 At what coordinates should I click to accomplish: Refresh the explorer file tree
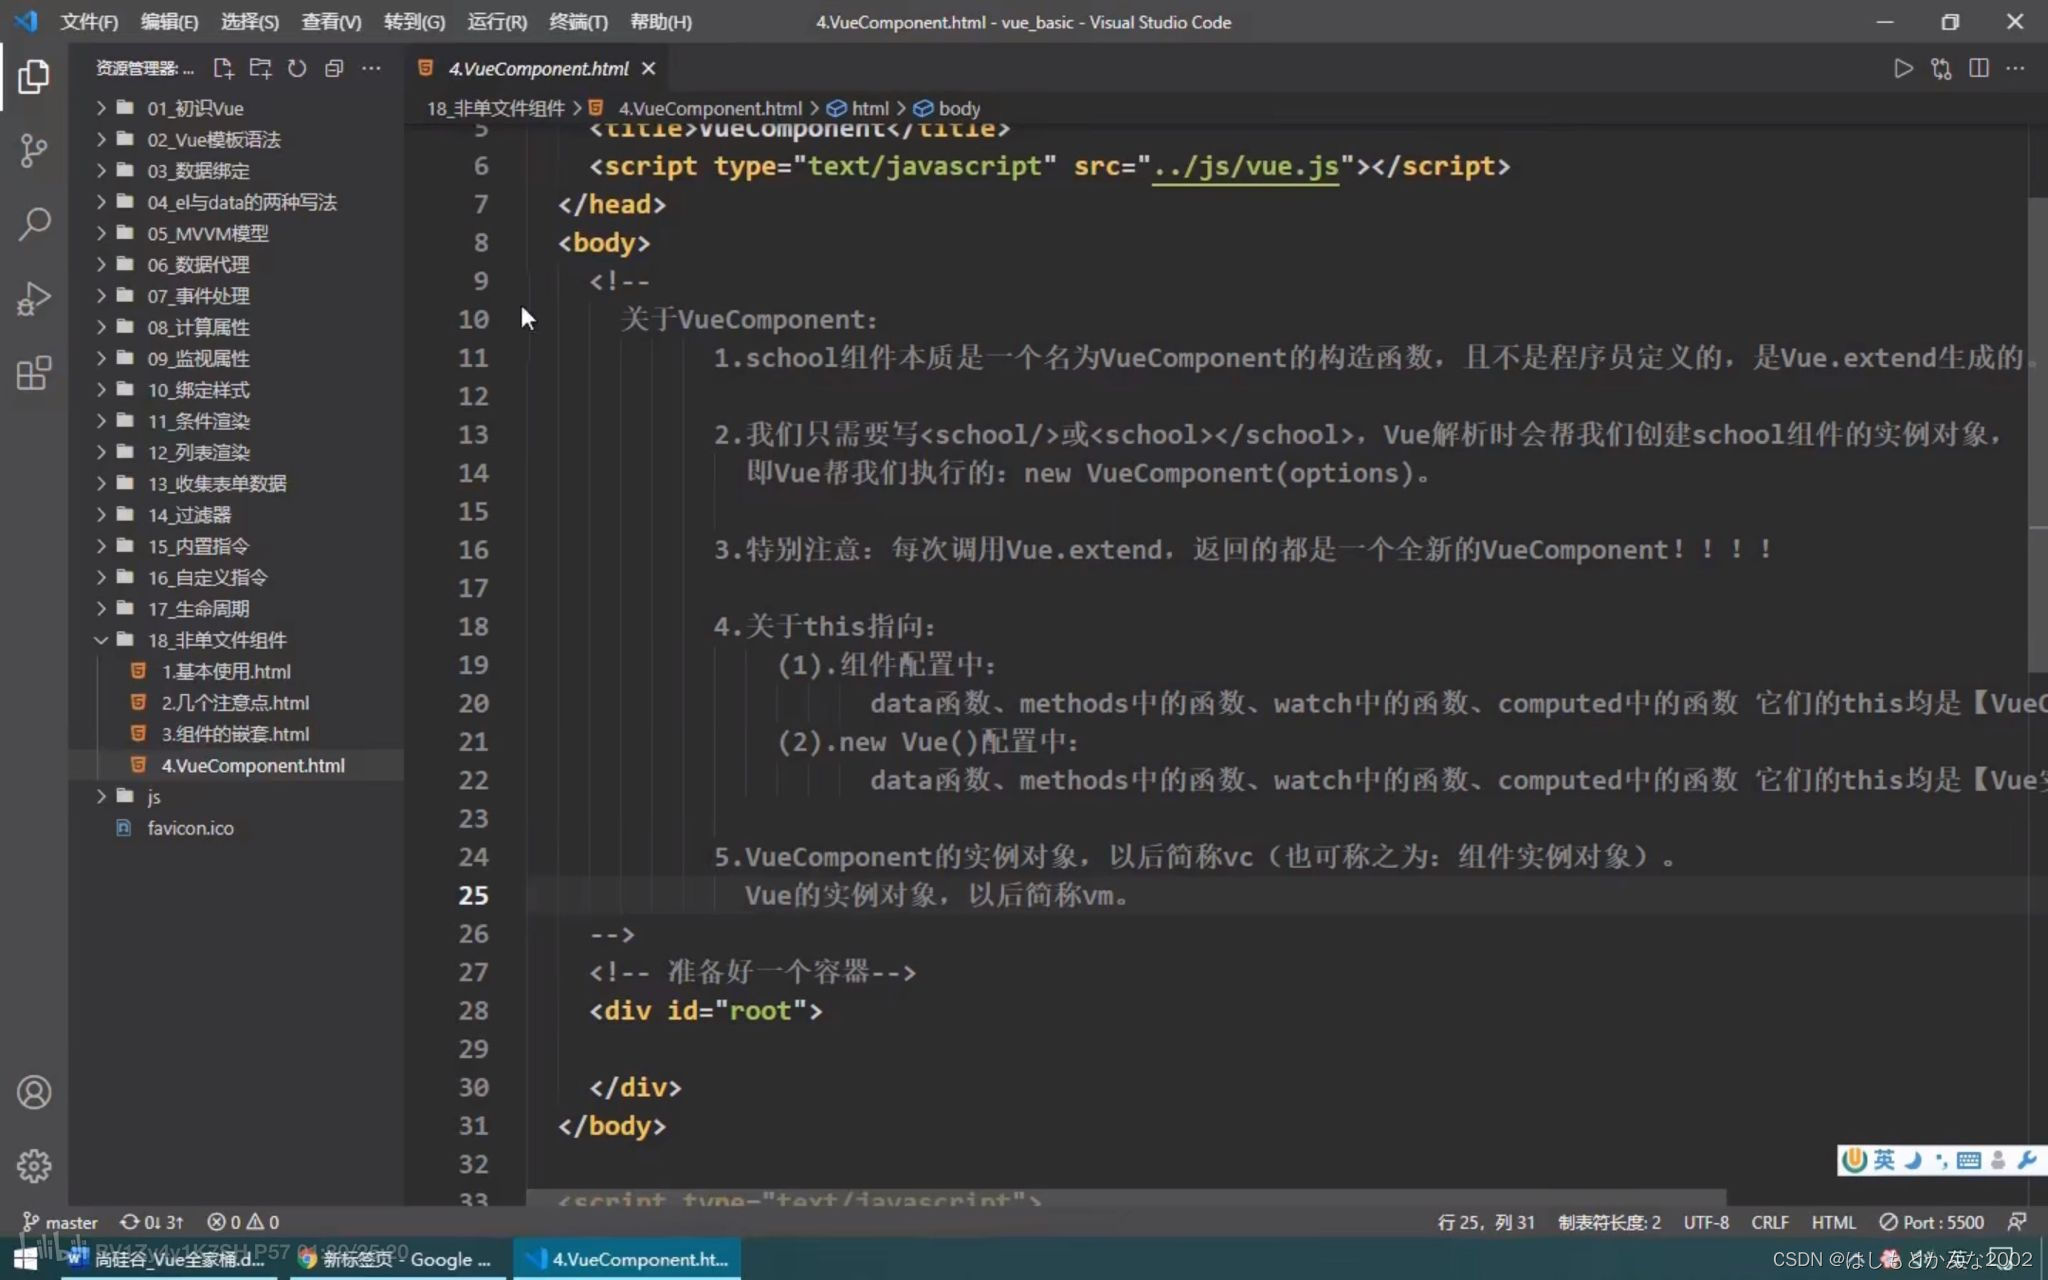[297, 68]
